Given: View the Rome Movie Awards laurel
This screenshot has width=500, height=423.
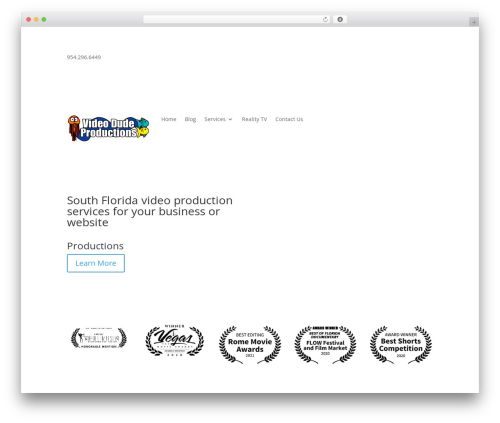Looking at the screenshot, I should tap(250, 345).
